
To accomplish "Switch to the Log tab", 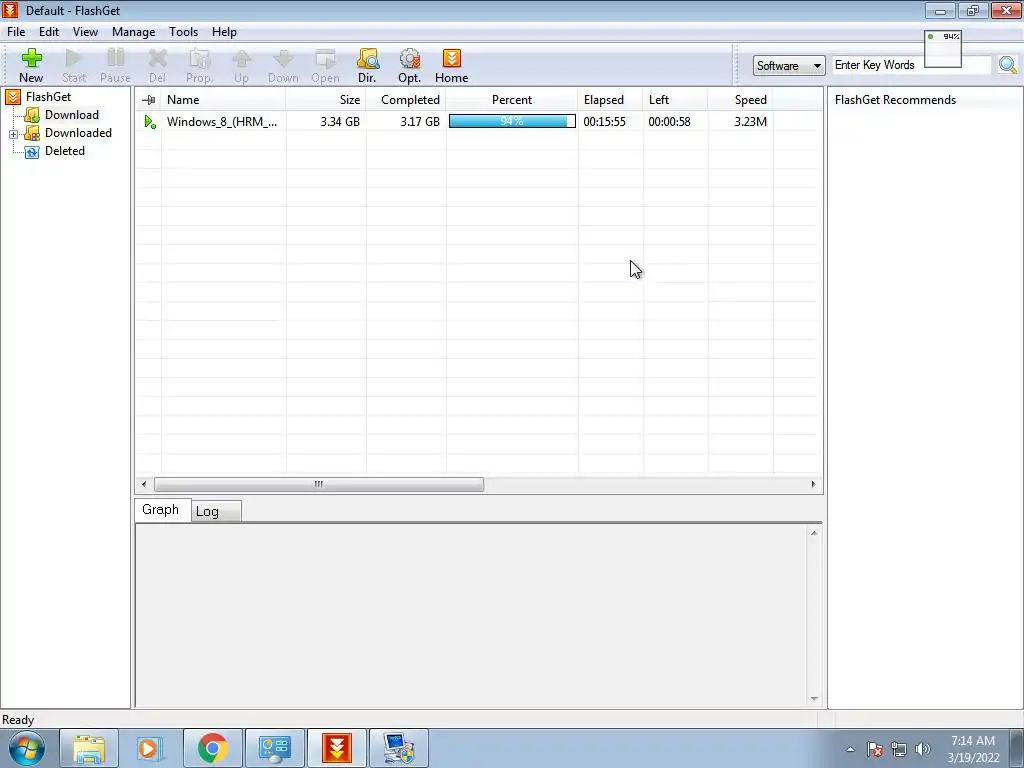I will click(x=216, y=511).
